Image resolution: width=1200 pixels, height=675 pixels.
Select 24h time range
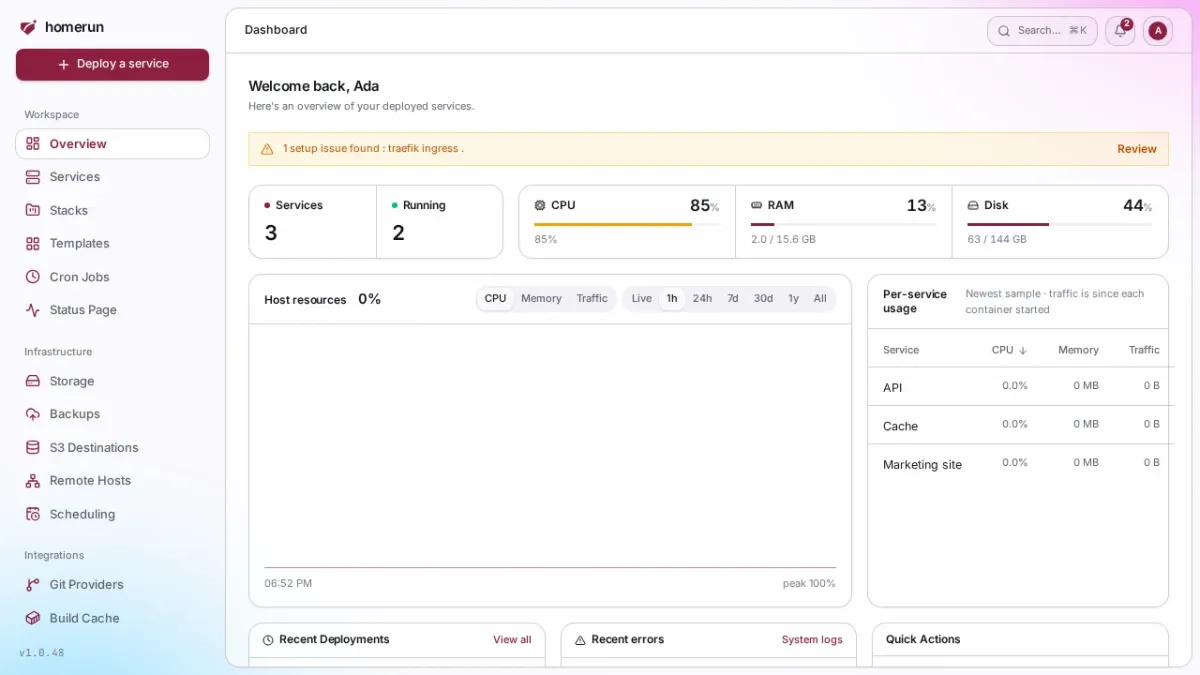[702, 299]
